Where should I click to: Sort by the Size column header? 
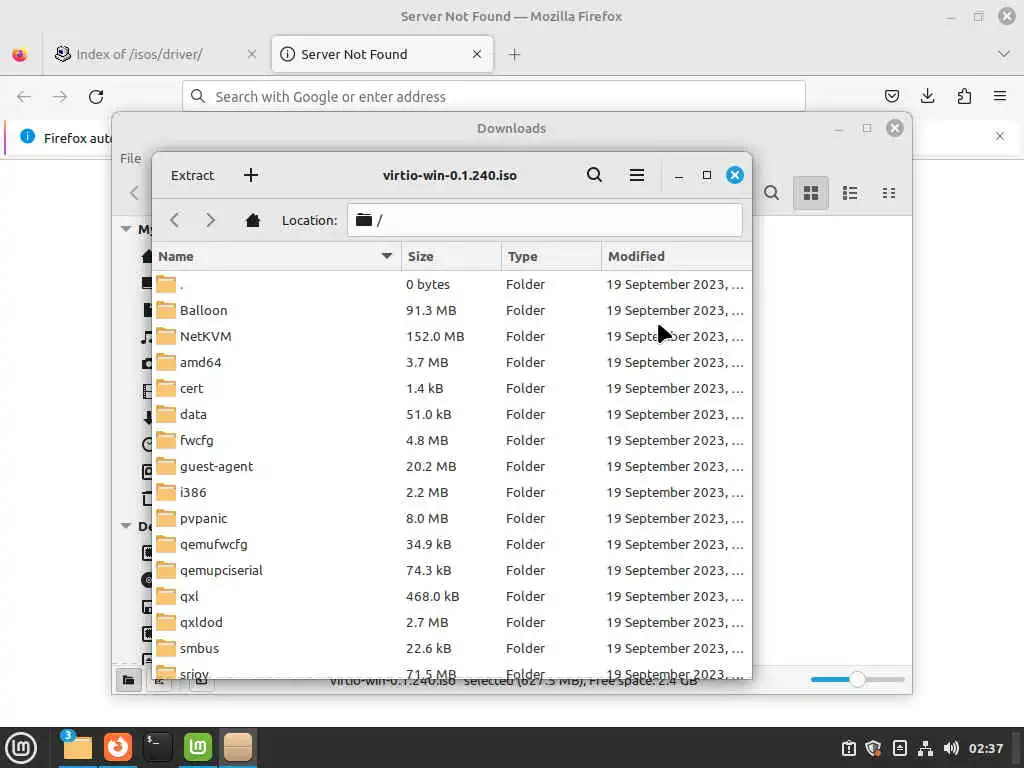pyautogui.click(x=451, y=256)
